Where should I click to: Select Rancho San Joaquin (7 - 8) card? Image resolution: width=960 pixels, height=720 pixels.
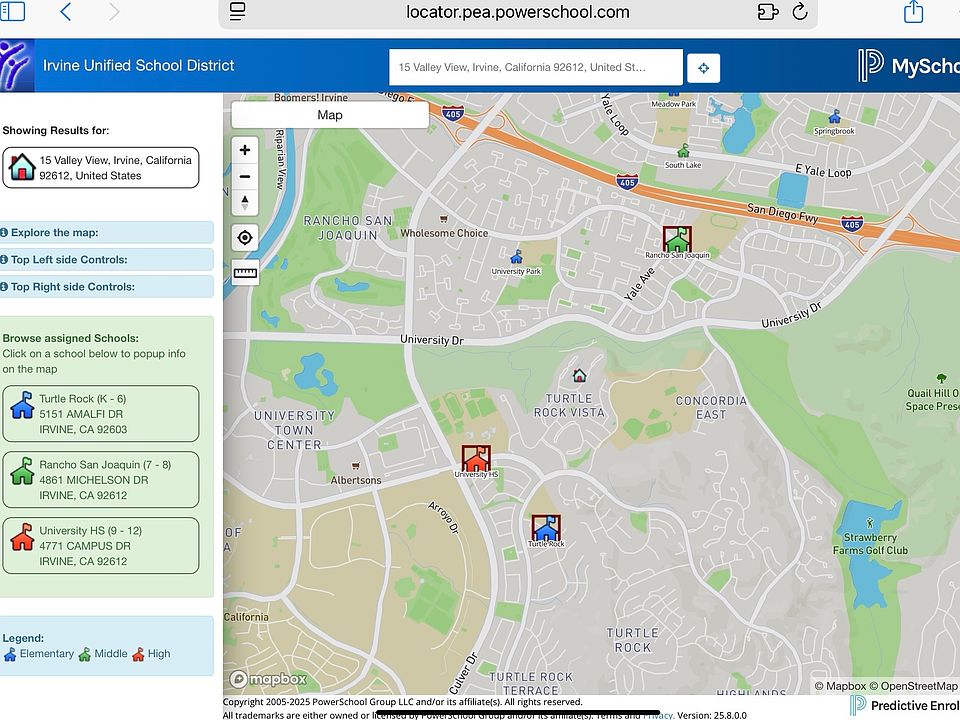101,480
